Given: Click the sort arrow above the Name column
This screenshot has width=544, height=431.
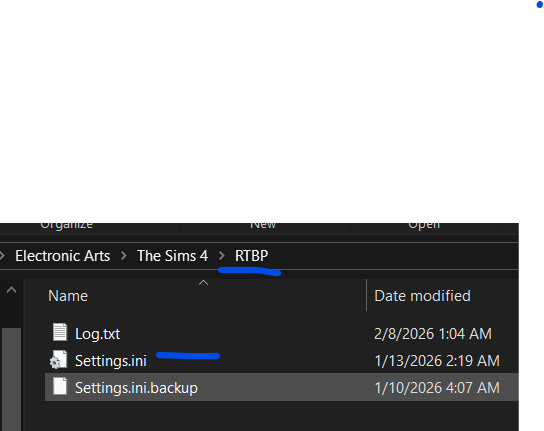Looking at the screenshot, I should [x=203, y=283].
